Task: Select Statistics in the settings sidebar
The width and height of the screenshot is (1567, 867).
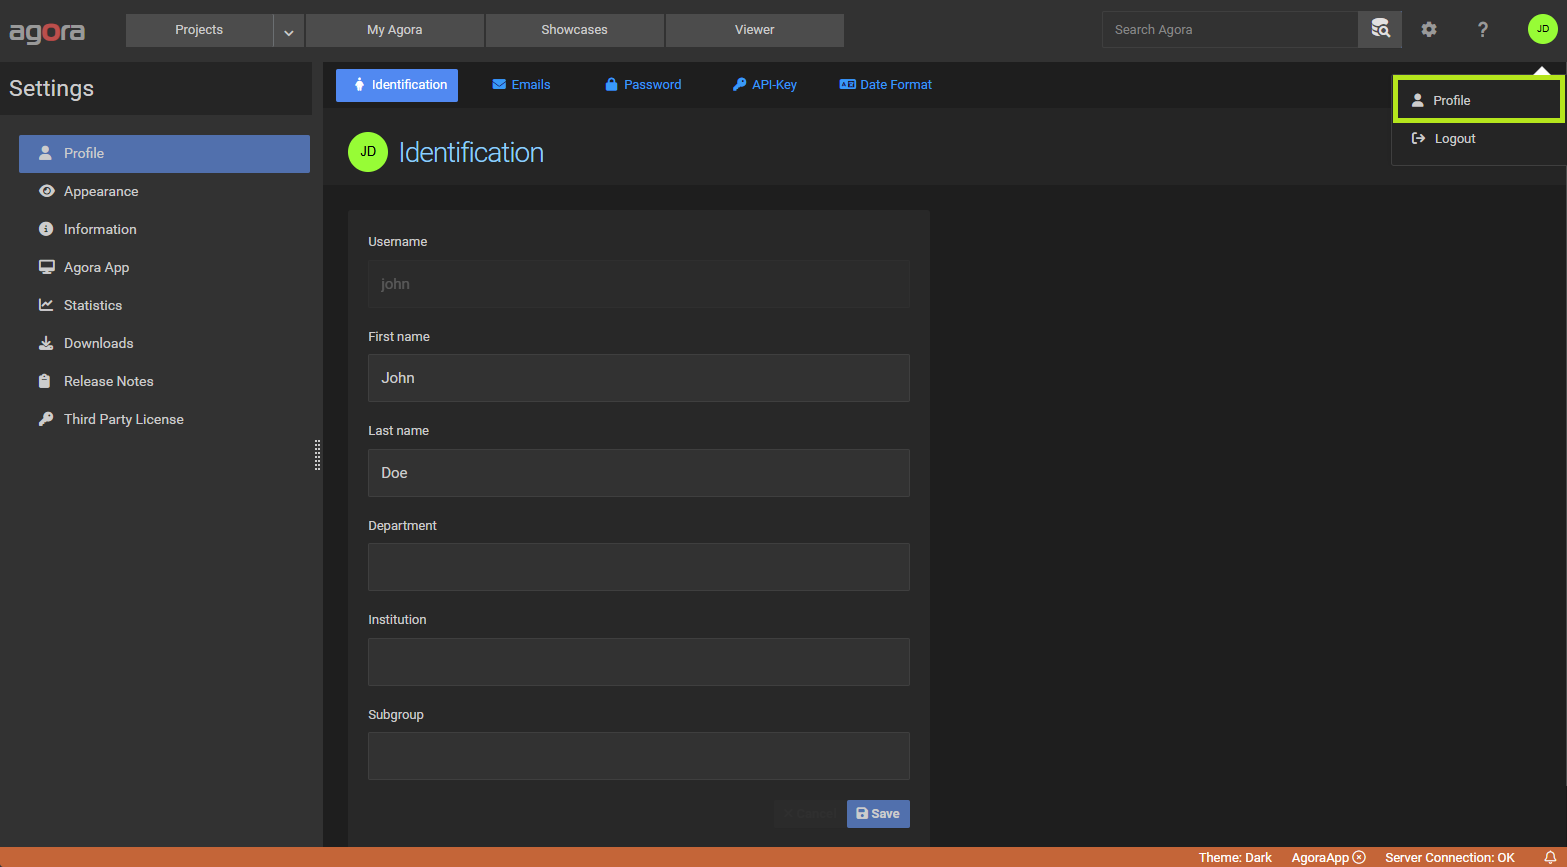Action: (93, 305)
